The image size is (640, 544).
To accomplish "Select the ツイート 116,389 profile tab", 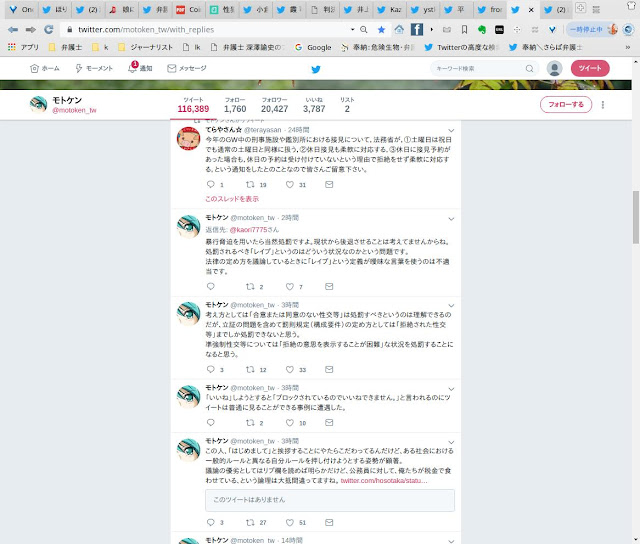I will tap(193, 105).
